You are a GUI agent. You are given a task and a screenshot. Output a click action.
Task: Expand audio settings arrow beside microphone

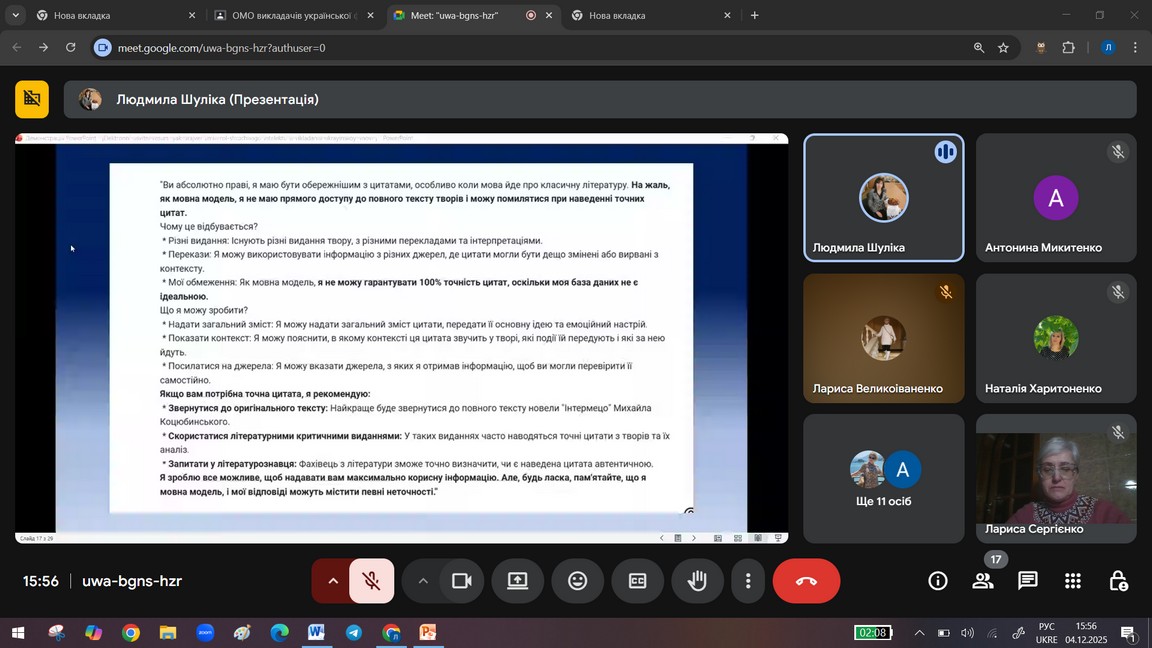click(332, 581)
